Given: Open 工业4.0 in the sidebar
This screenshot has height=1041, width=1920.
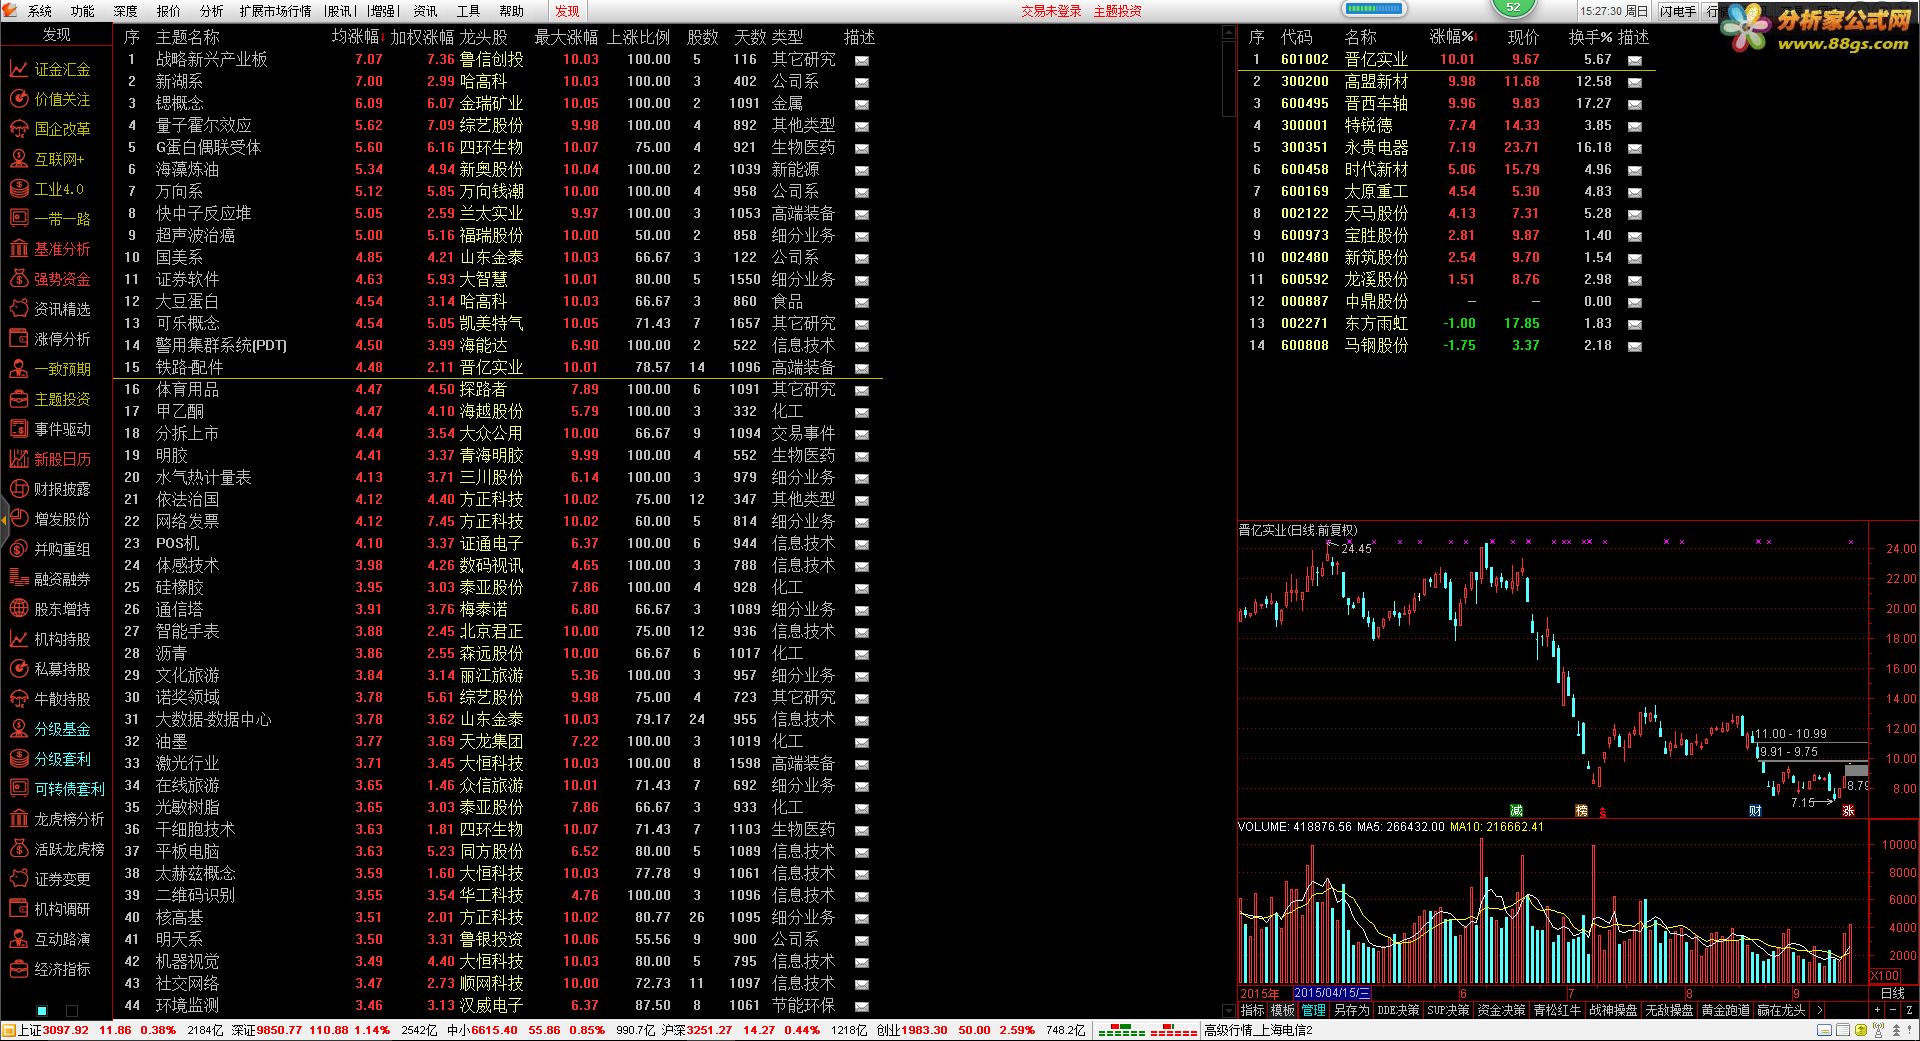Looking at the screenshot, I should pyautogui.click(x=48, y=189).
